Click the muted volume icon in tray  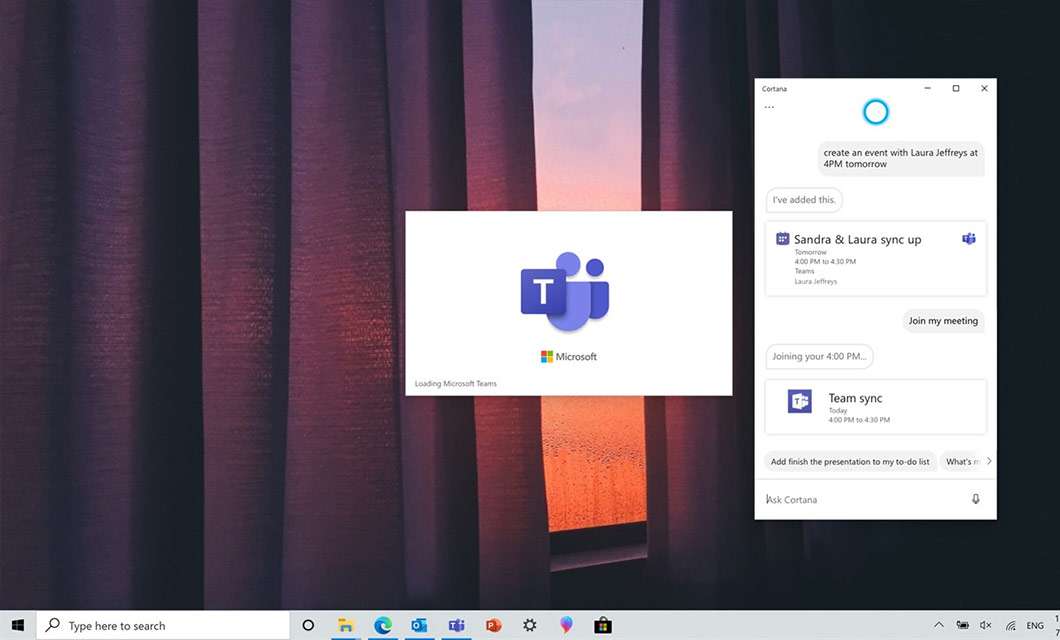pos(986,626)
